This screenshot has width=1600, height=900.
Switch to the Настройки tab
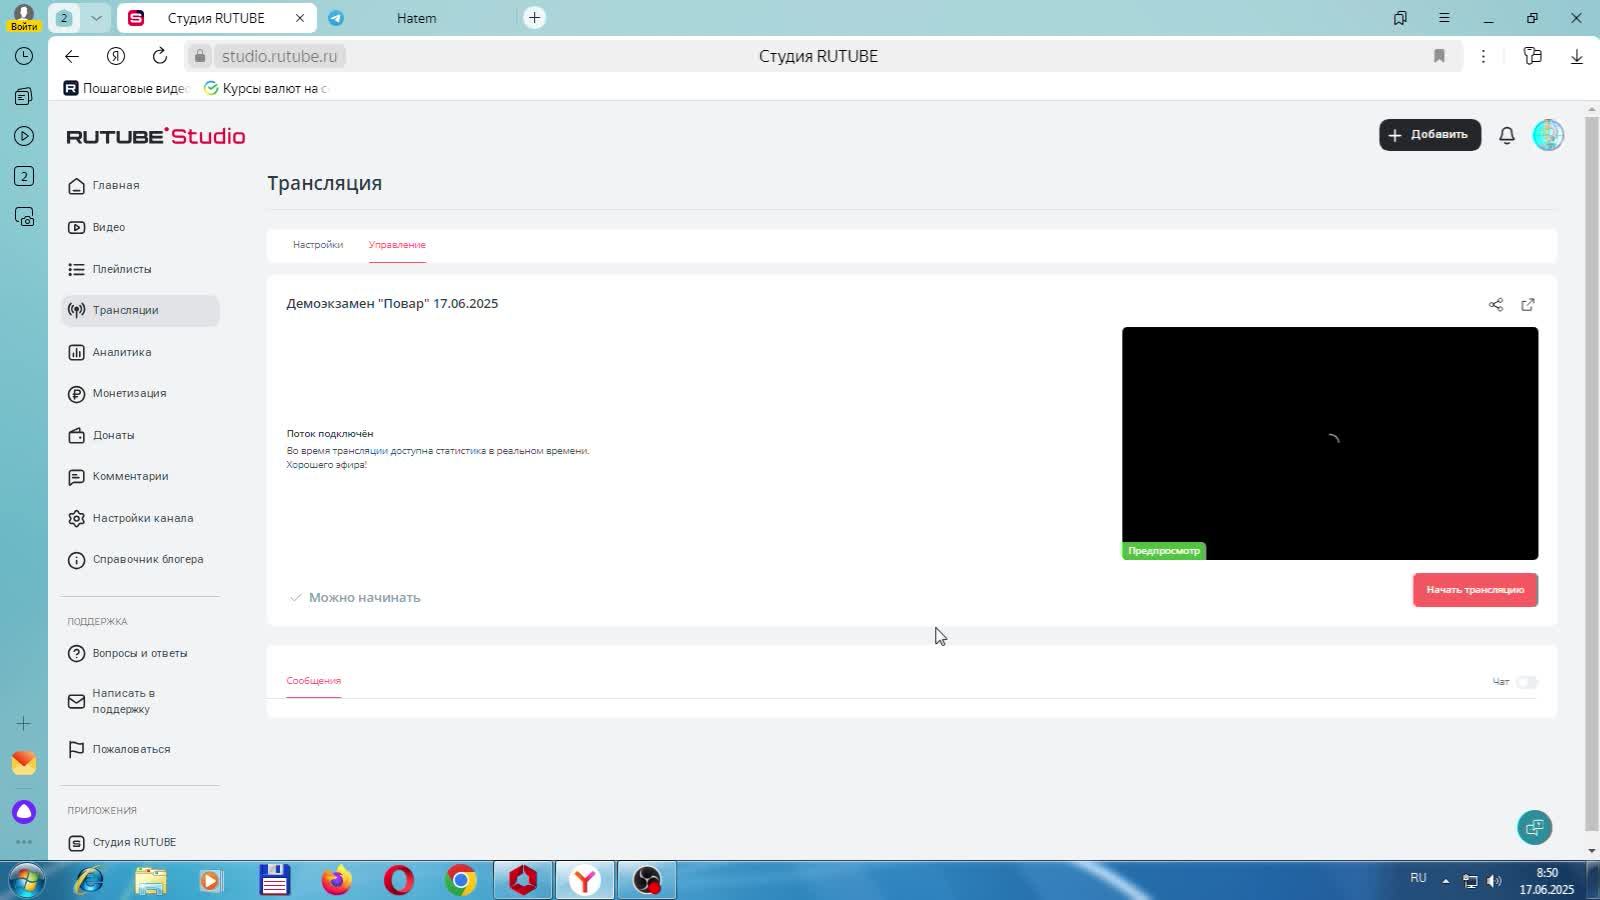click(318, 245)
